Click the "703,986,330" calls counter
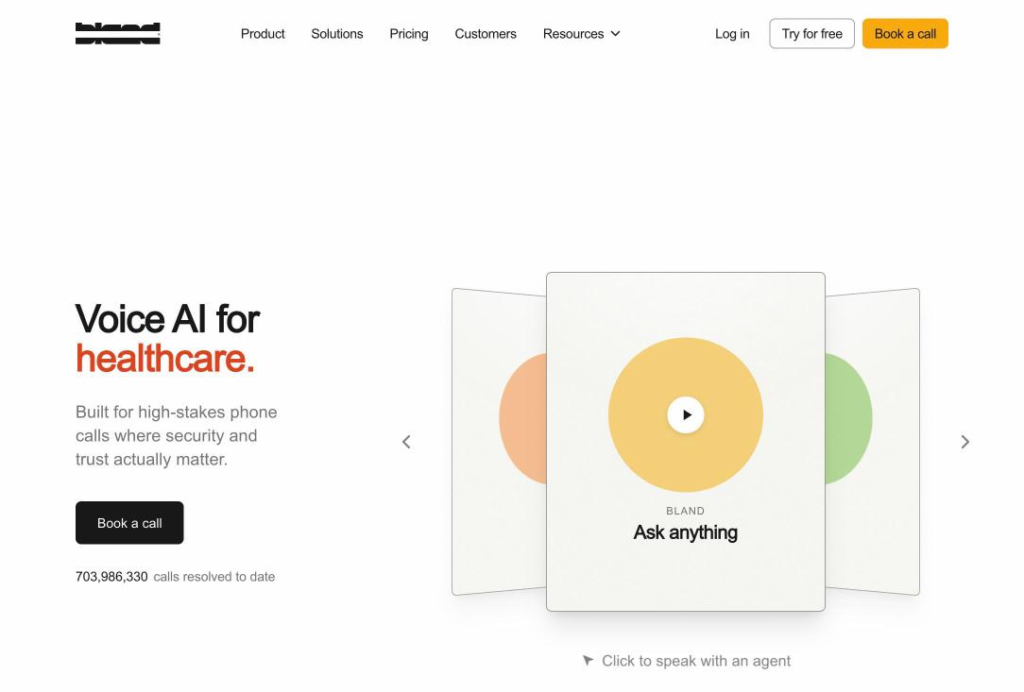Screen dimensions: 1024x692 (x=112, y=577)
